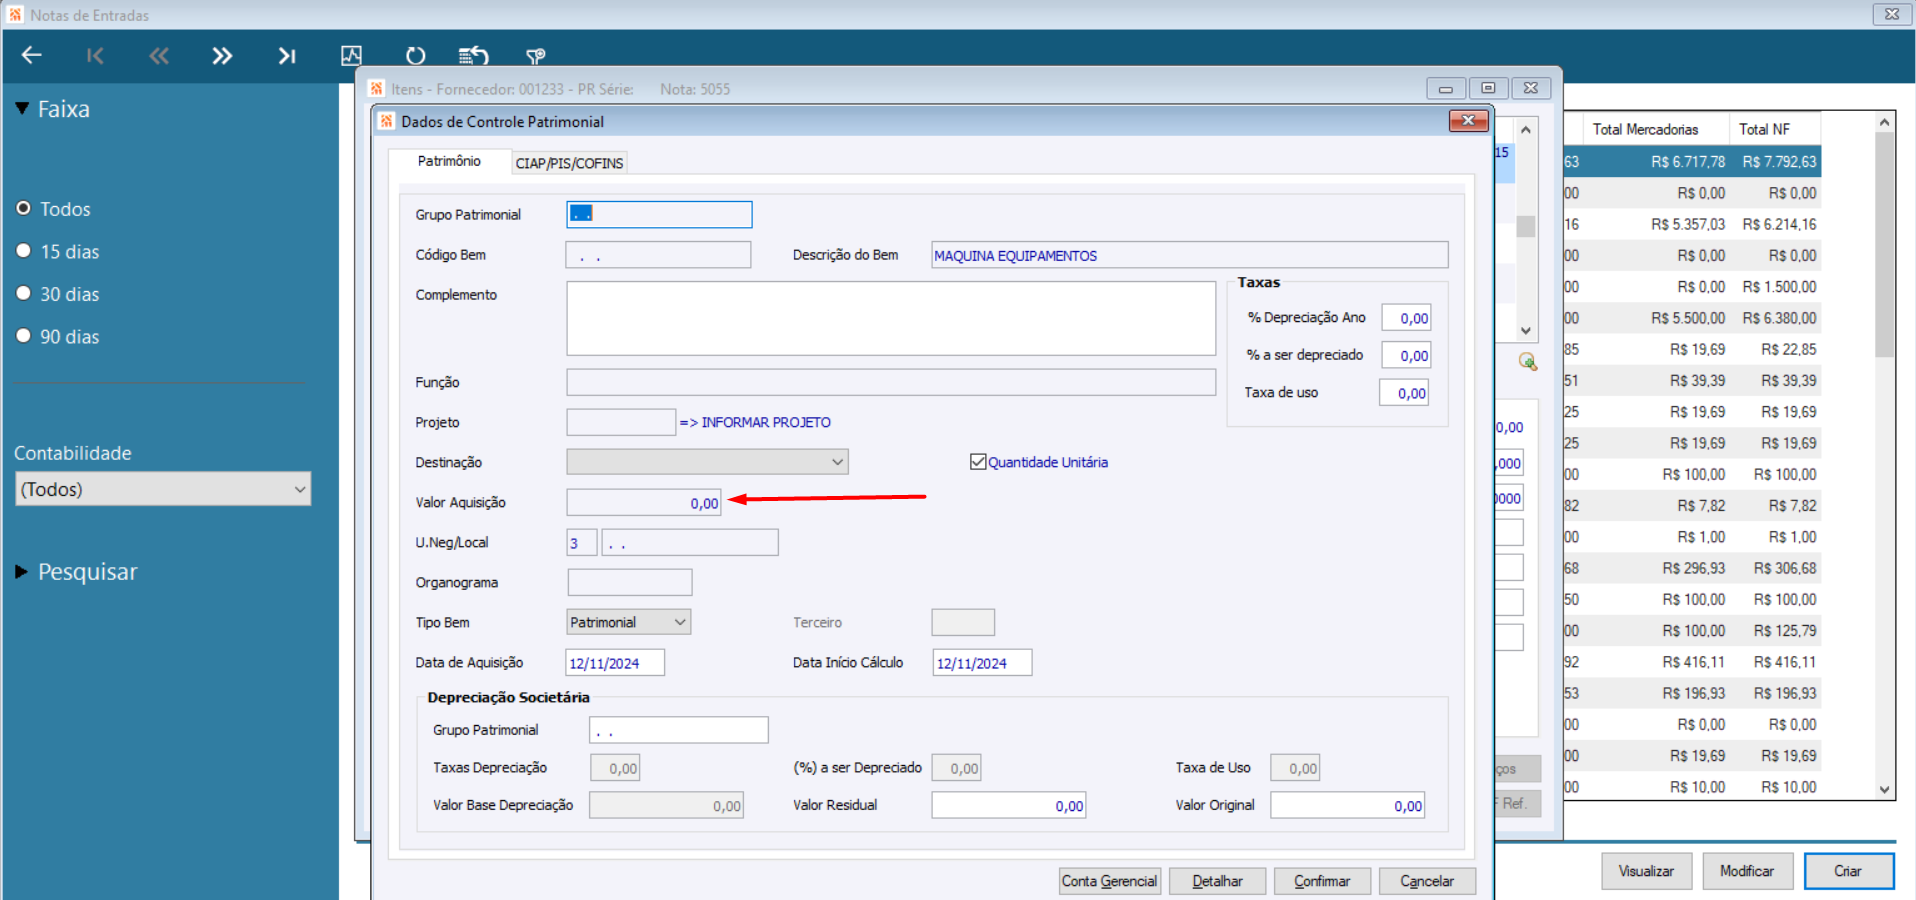The width and height of the screenshot is (1916, 900).
Task: Click the Descrição do Bem field
Action: click(x=1189, y=255)
